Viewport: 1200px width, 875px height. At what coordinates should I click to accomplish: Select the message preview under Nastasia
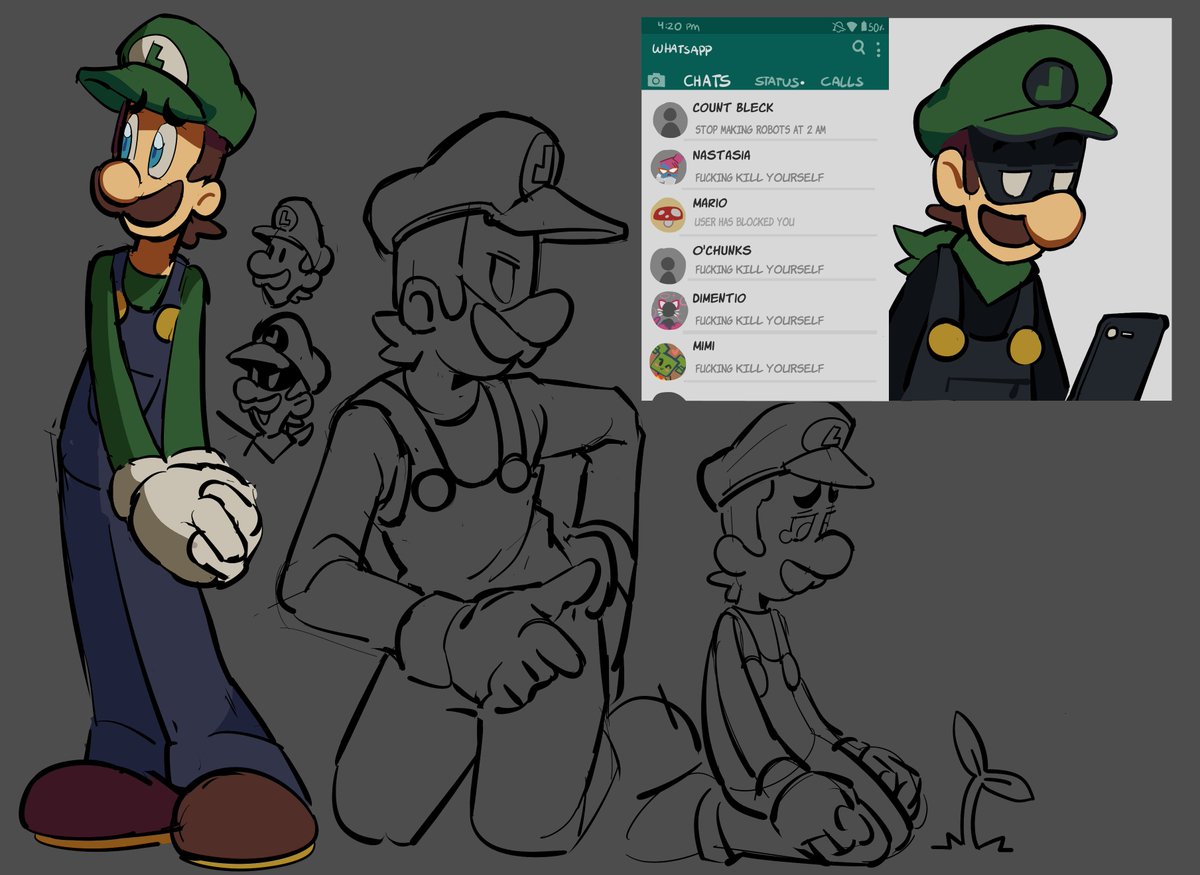pos(760,177)
